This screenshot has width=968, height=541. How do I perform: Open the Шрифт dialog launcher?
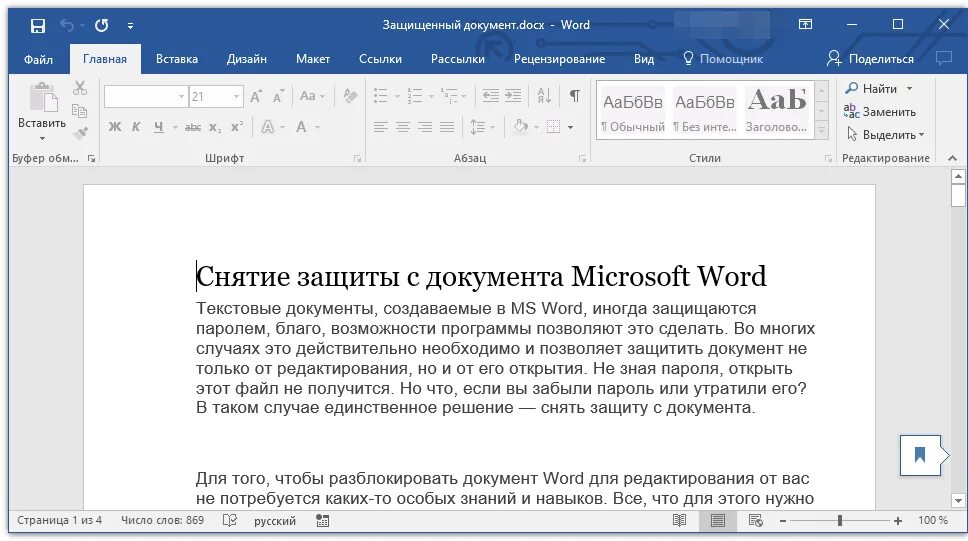[x=357, y=159]
